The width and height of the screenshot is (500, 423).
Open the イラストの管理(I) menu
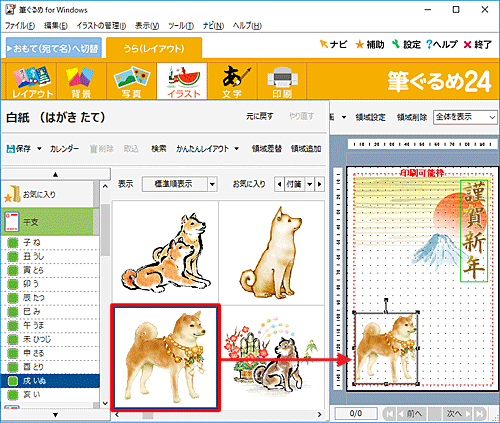(101, 26)
